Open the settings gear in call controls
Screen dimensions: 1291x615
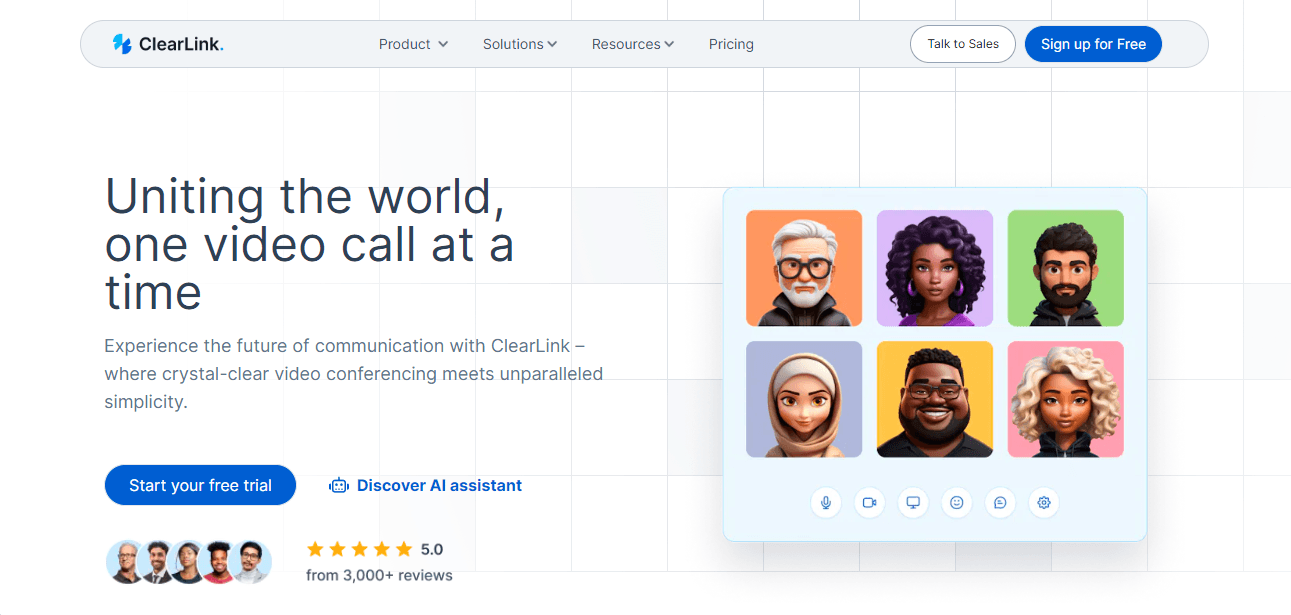[1044, 503]
